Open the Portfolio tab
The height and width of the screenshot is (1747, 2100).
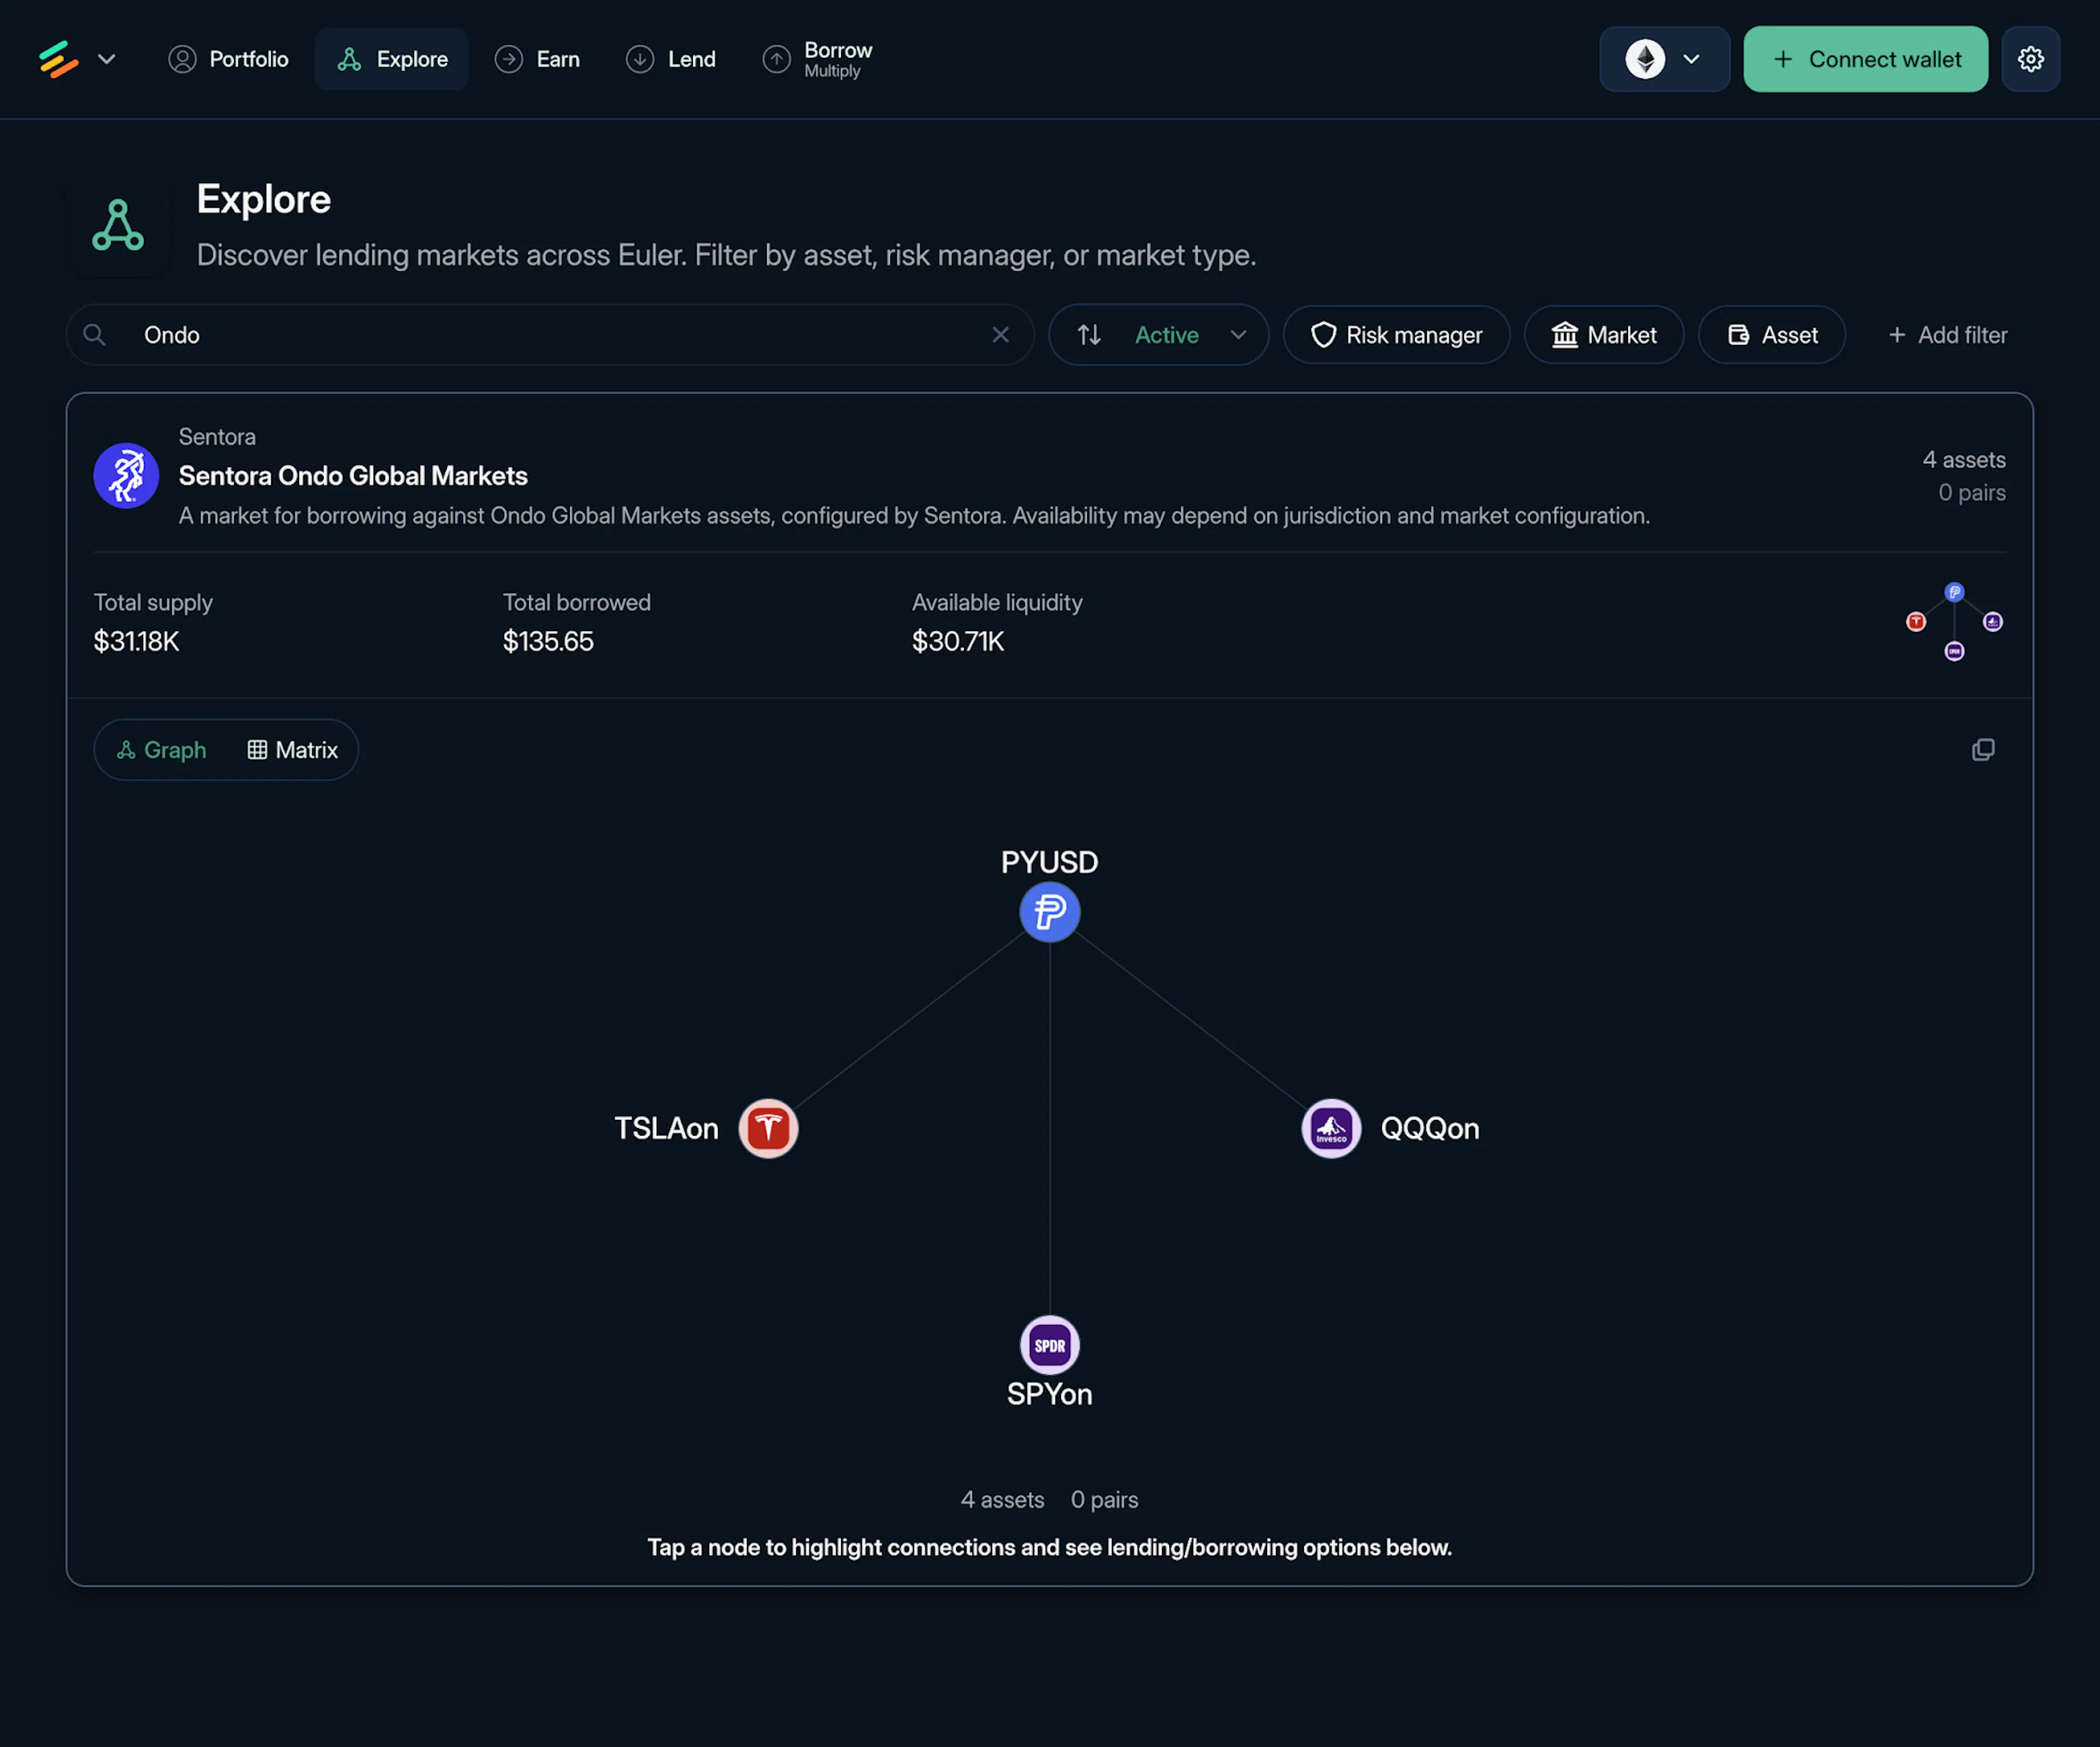228,59
